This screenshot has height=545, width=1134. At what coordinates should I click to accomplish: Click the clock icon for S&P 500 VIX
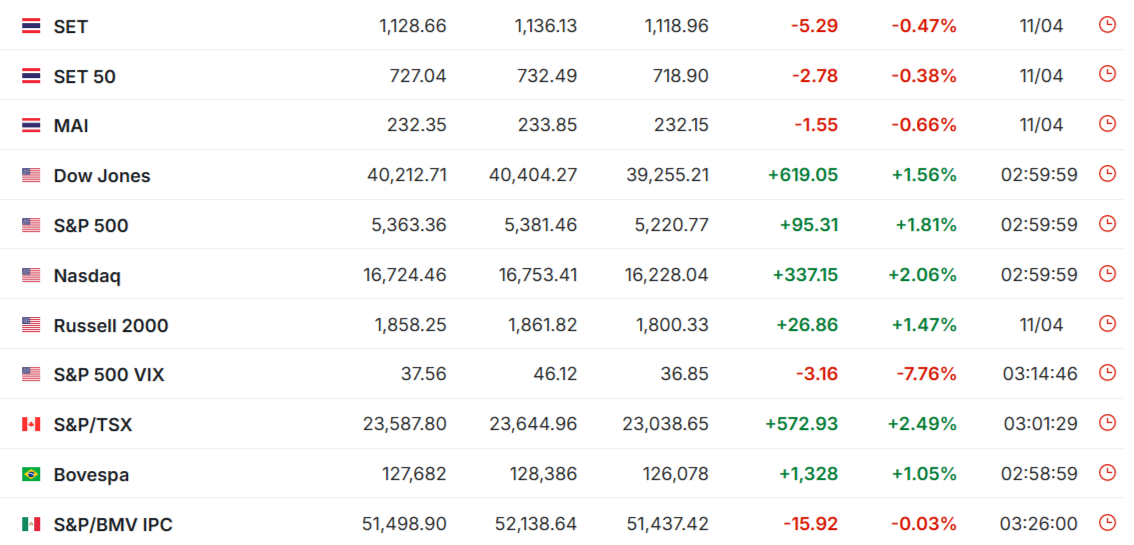coord(1107,374)
